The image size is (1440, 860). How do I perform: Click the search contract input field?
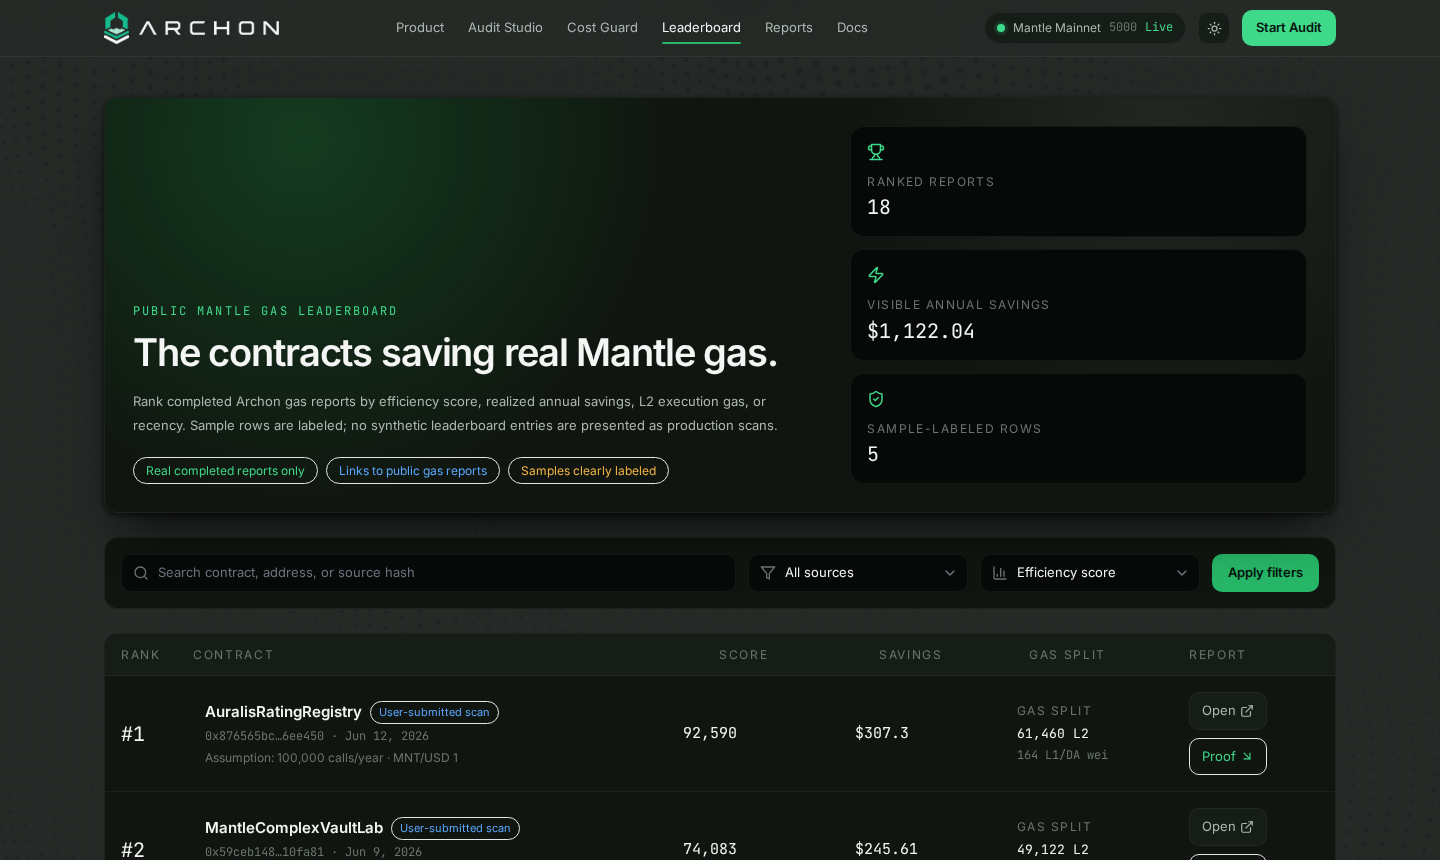tap(428, 573)
